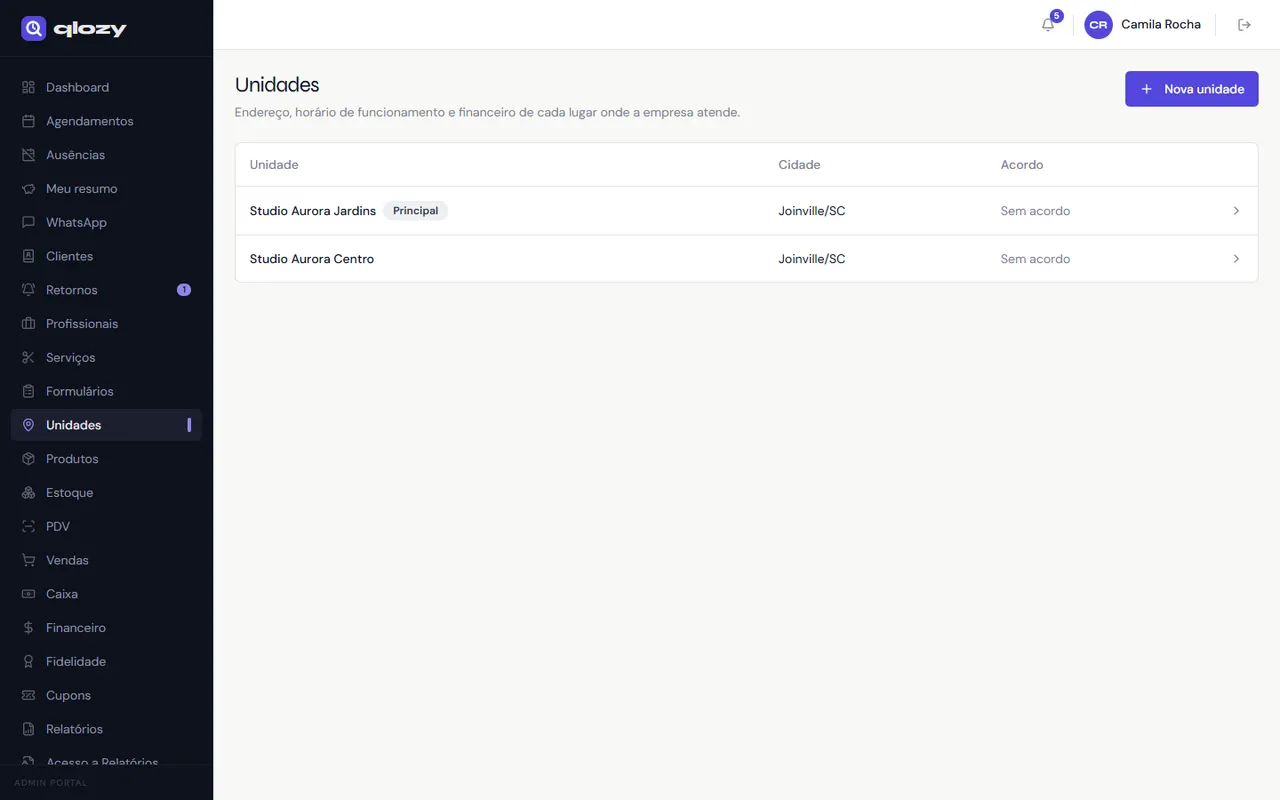This screenshot has width=1280, height=800.
Task: Click the WhatsApp chat bubble icon
Action: click(28, 222)
